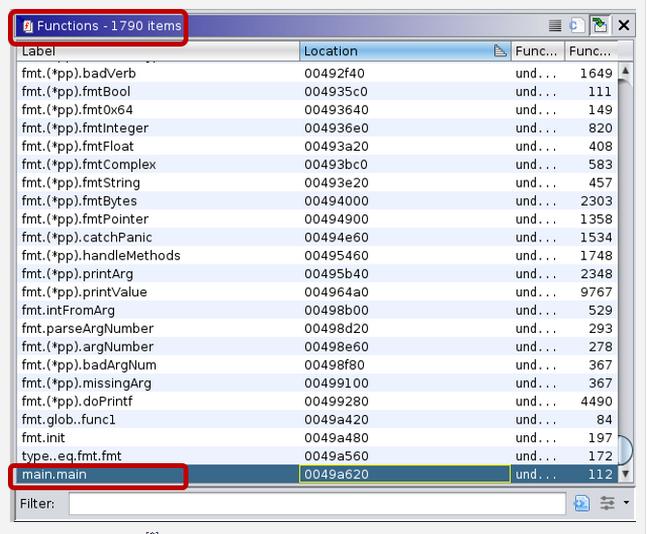The image size is (650, 534).
Task: Click the table rows menu icon
Action: 555,26
